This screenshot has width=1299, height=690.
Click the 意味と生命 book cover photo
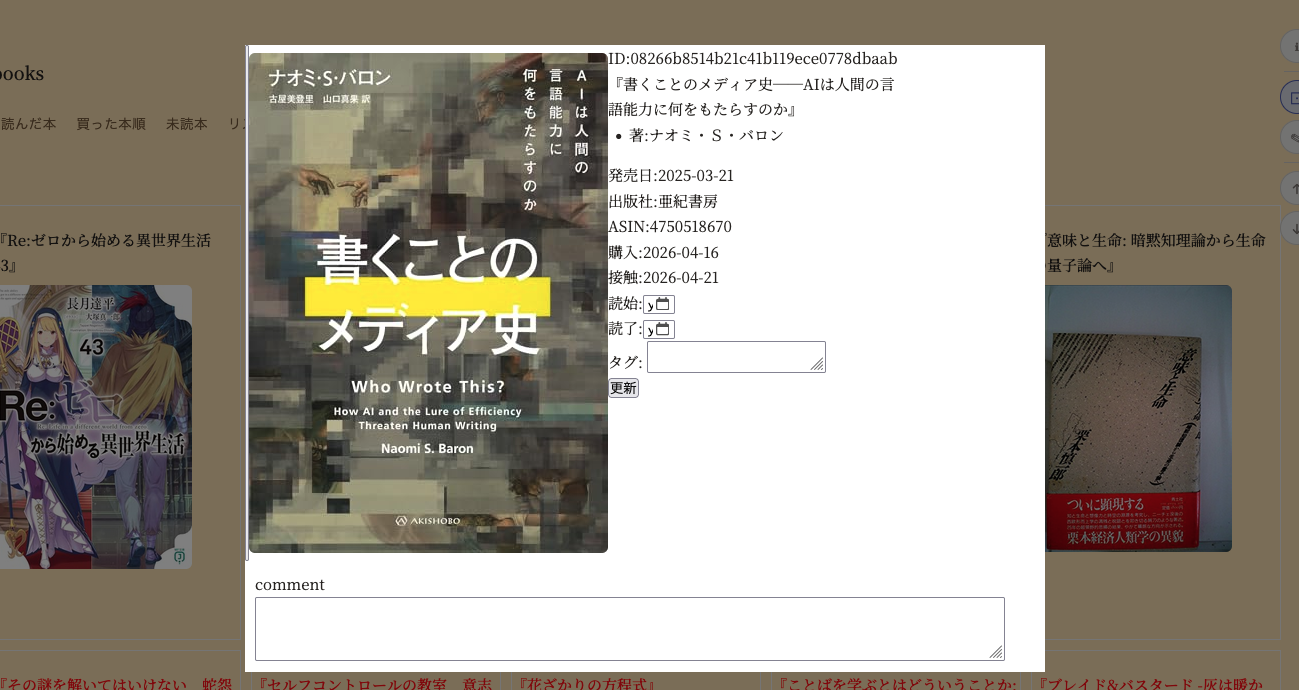(x=1138, y=418)
